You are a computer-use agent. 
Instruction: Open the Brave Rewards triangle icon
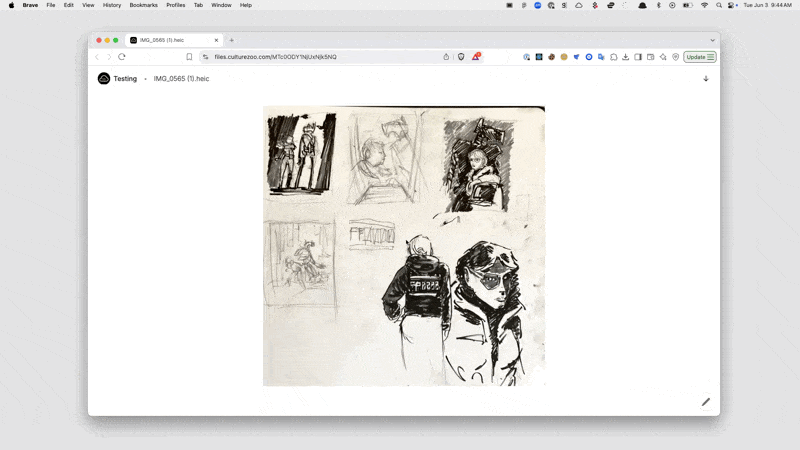point(476,57)
